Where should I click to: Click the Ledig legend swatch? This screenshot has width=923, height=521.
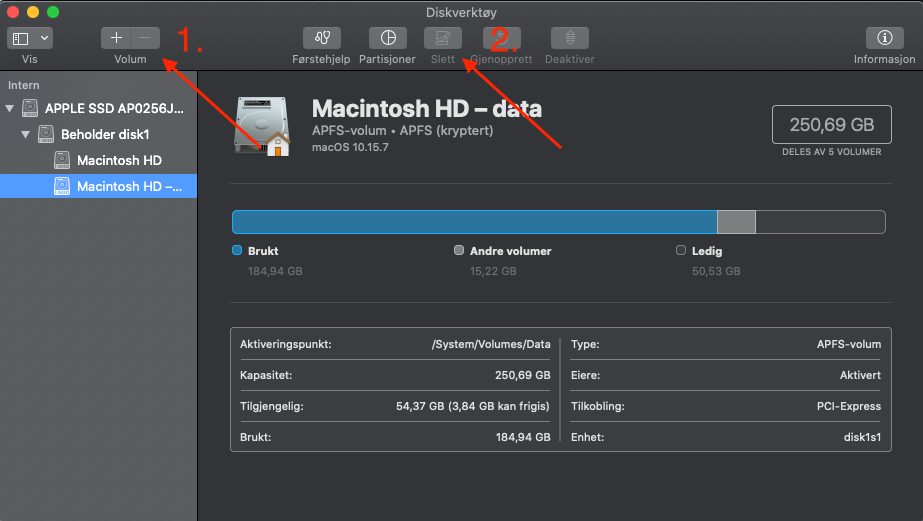click(x=681, y=250)
